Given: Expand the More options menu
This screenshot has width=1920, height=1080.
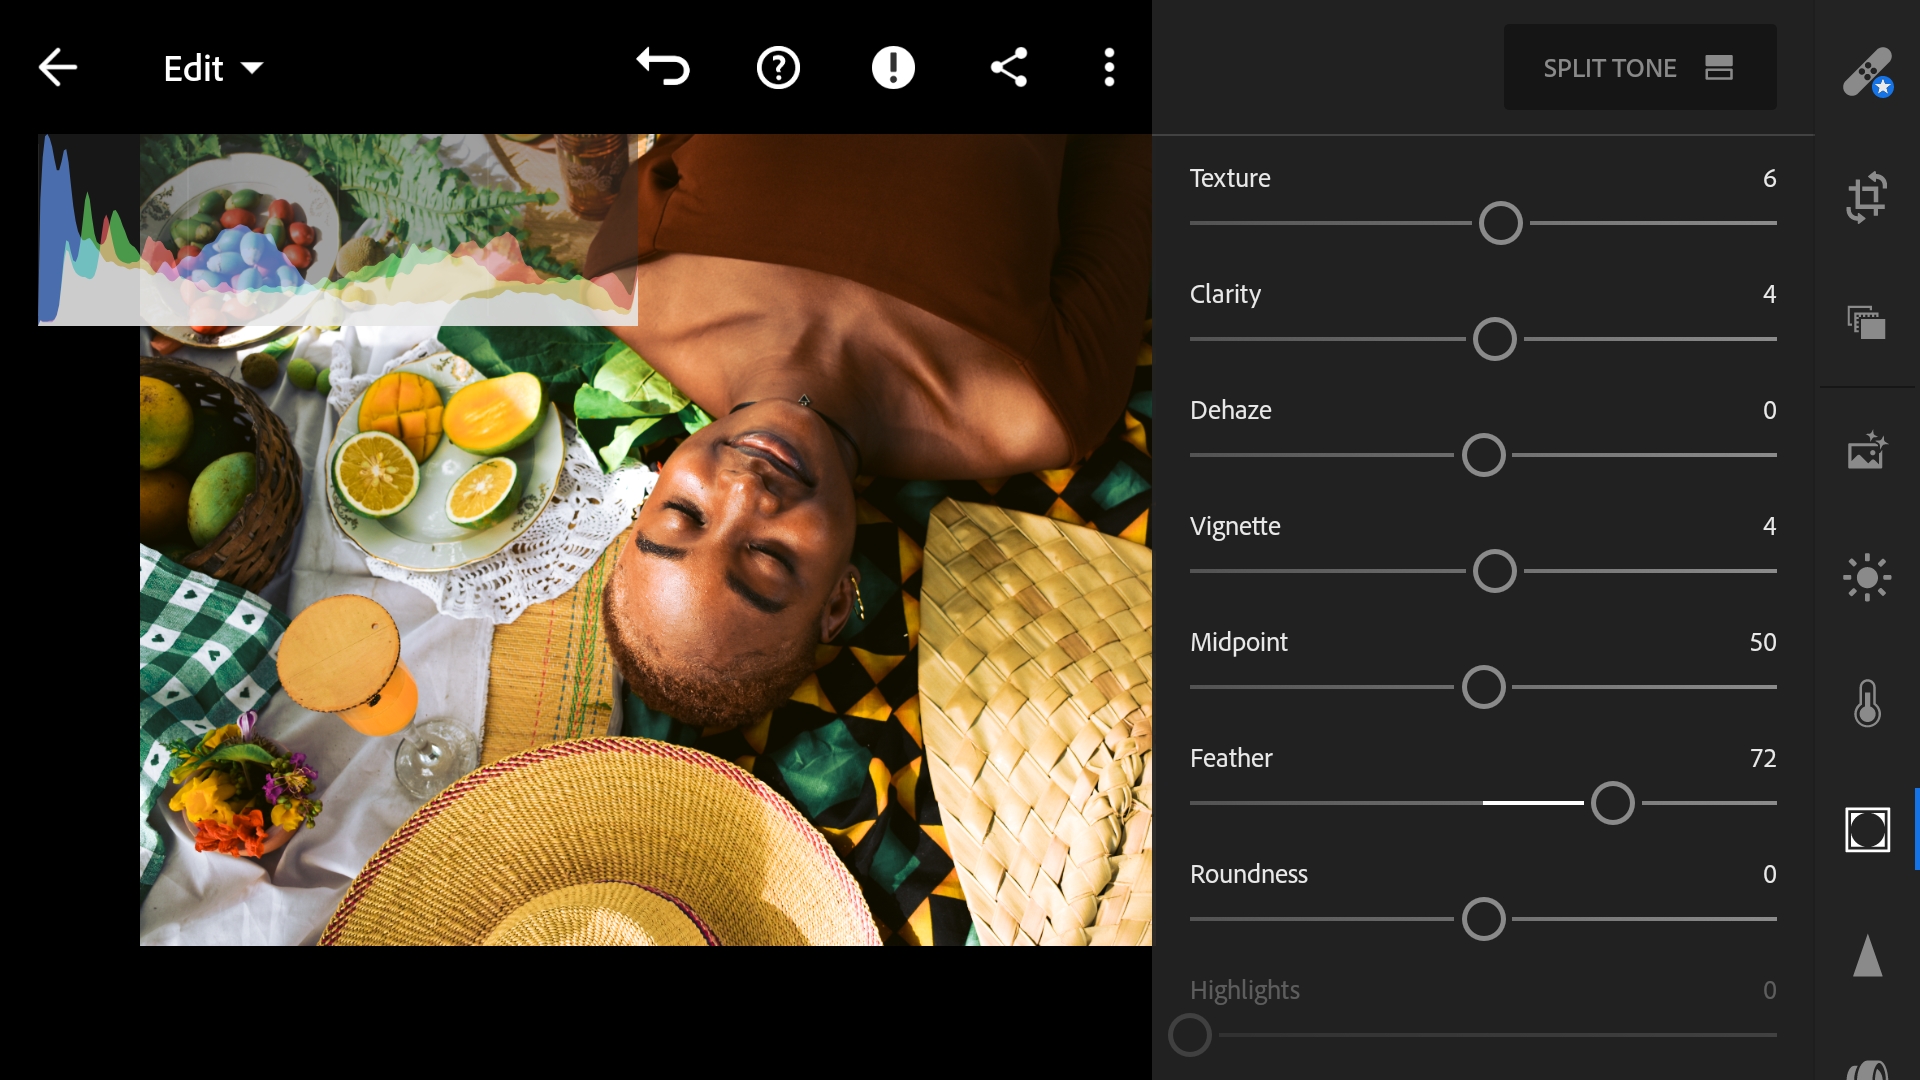Looking at the screenshot, I should click(x=1110, y=67).
